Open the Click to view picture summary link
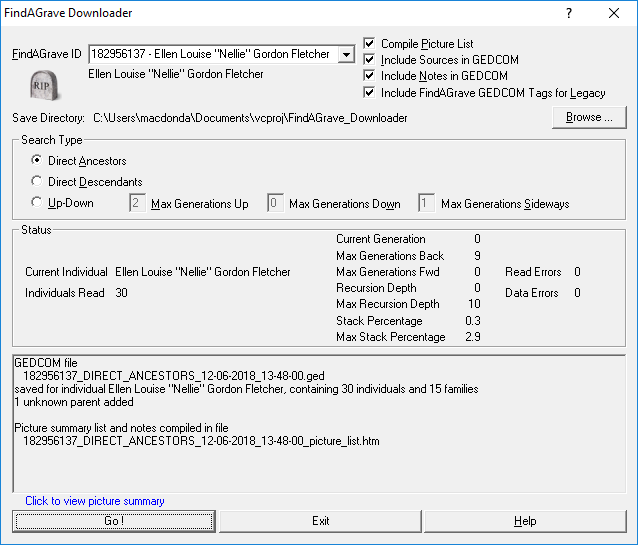The height and width of the screenshot is (546, 639). tap(95, 501)
